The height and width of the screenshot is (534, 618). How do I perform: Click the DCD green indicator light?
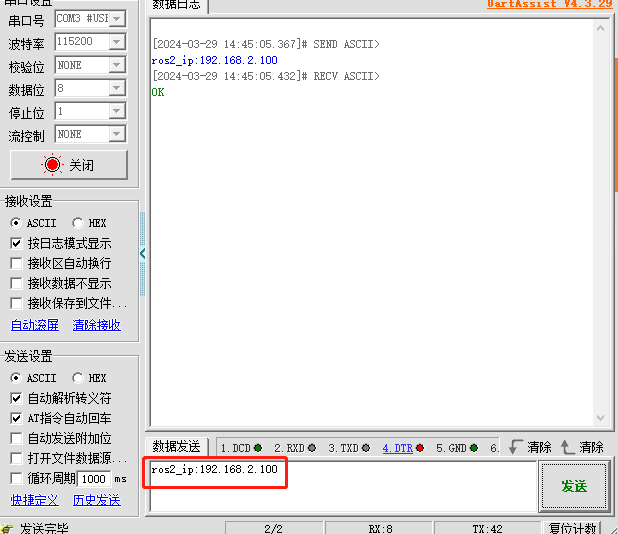(258, 448)
